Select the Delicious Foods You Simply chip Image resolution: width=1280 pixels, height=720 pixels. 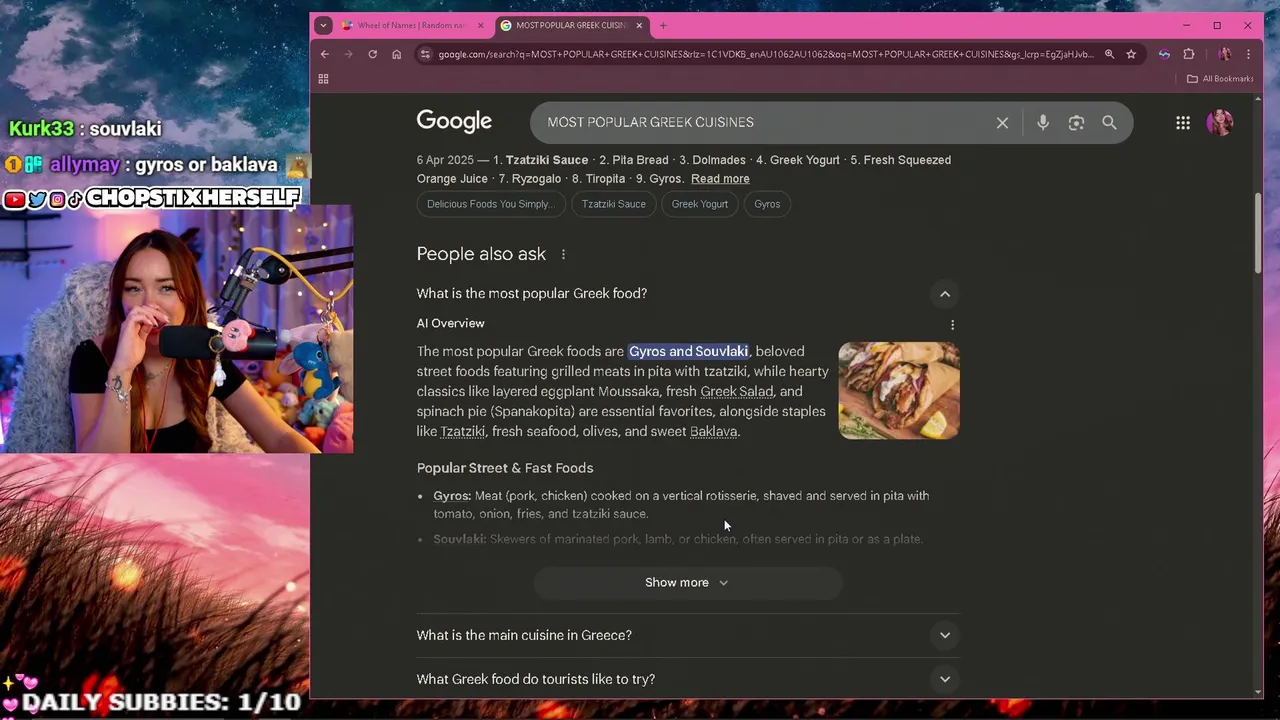pos(490,204)
